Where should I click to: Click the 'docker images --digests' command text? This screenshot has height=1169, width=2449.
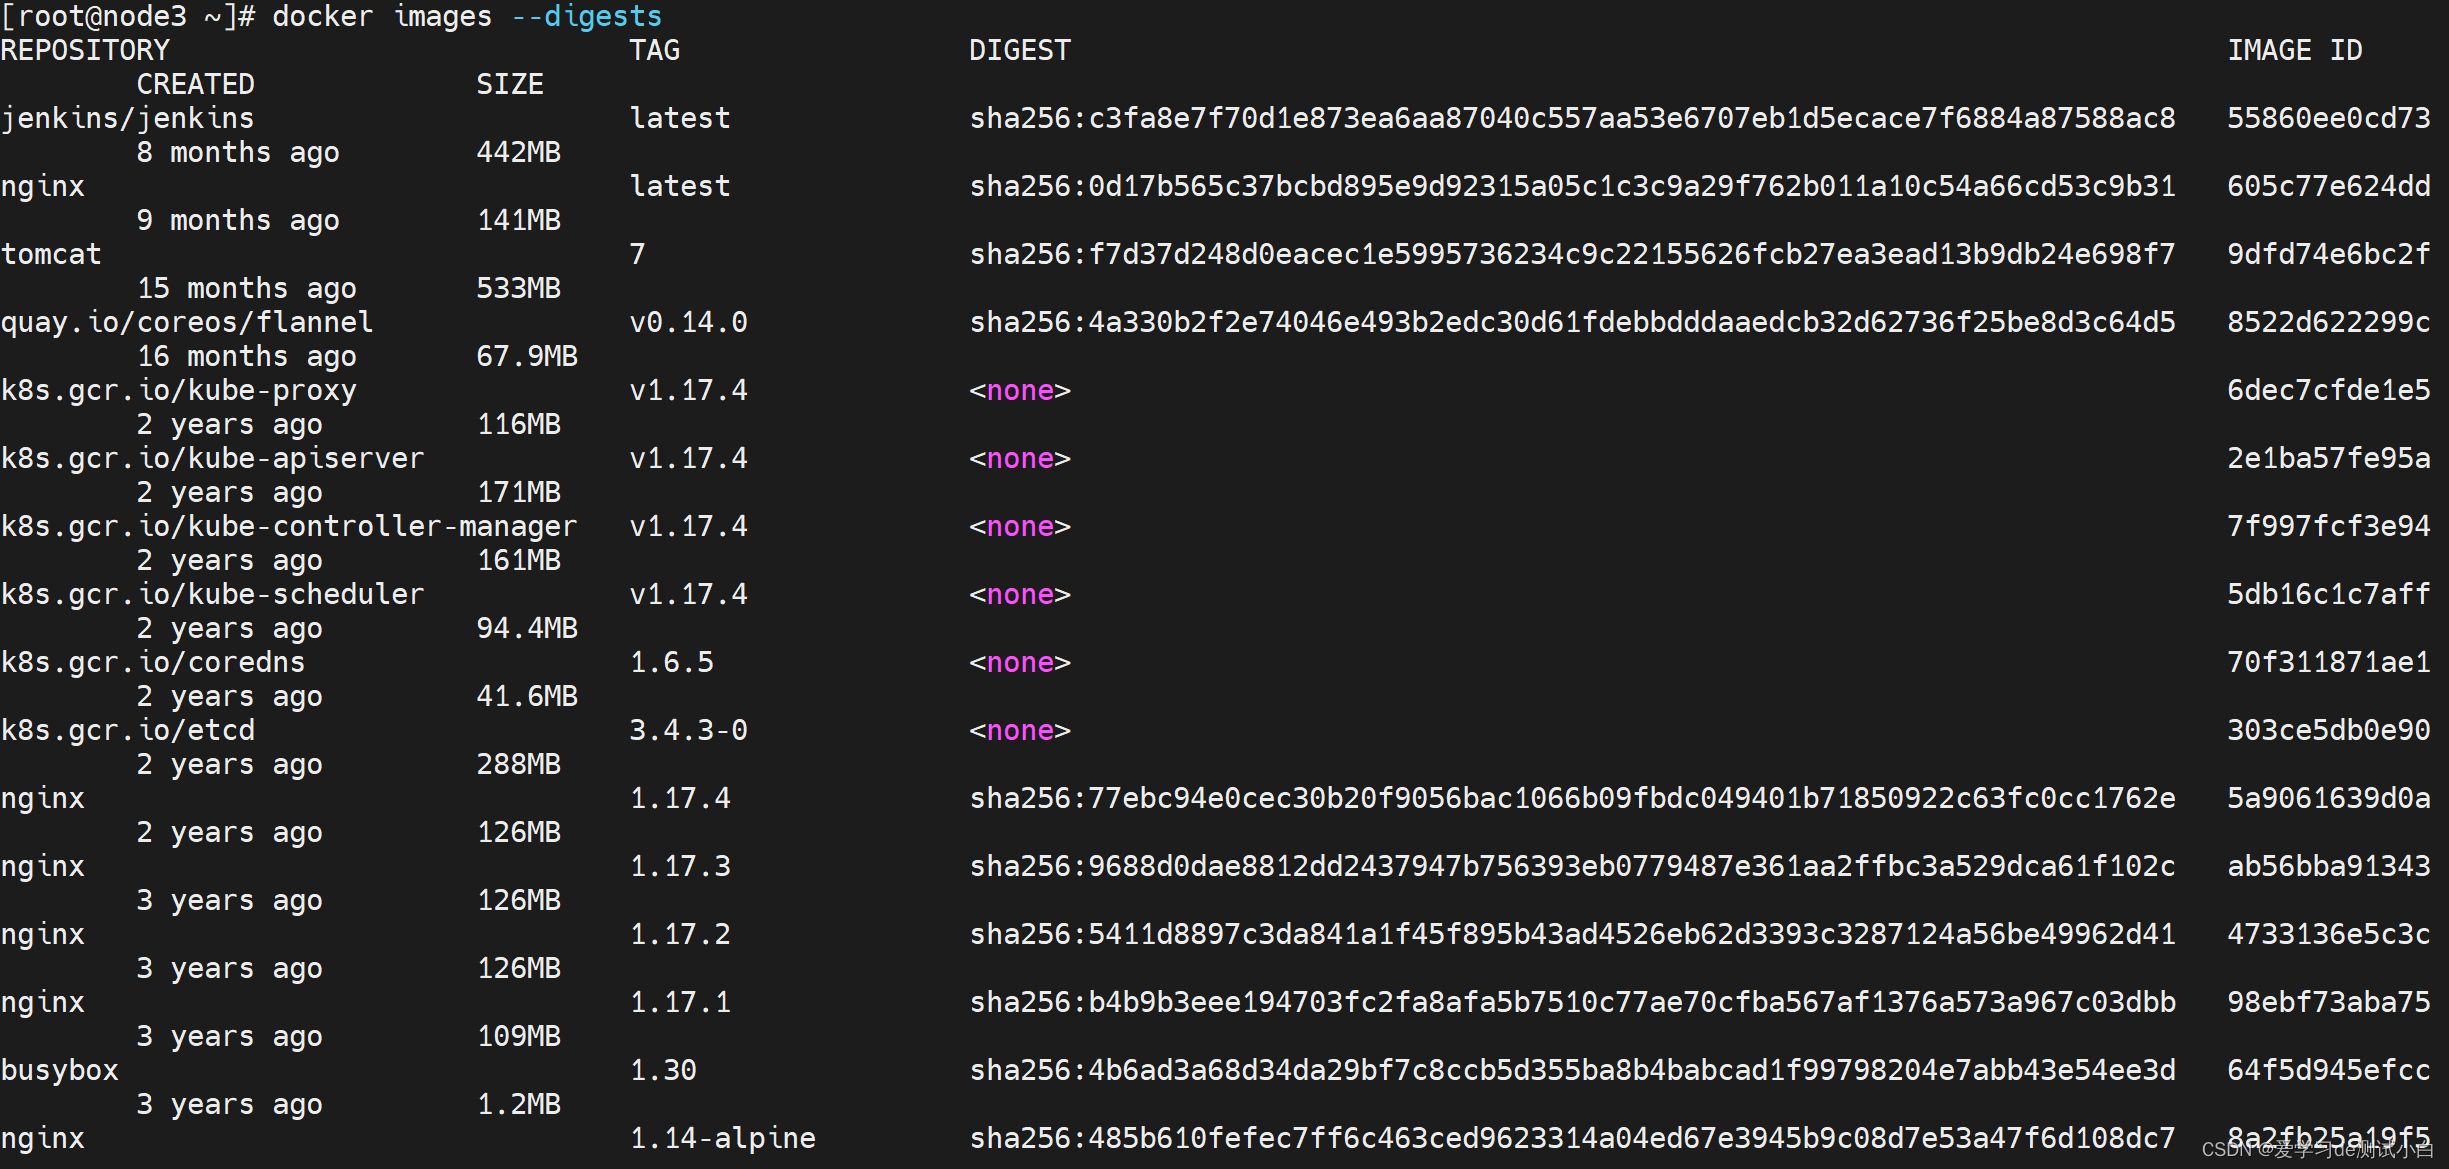click(467, 17)
